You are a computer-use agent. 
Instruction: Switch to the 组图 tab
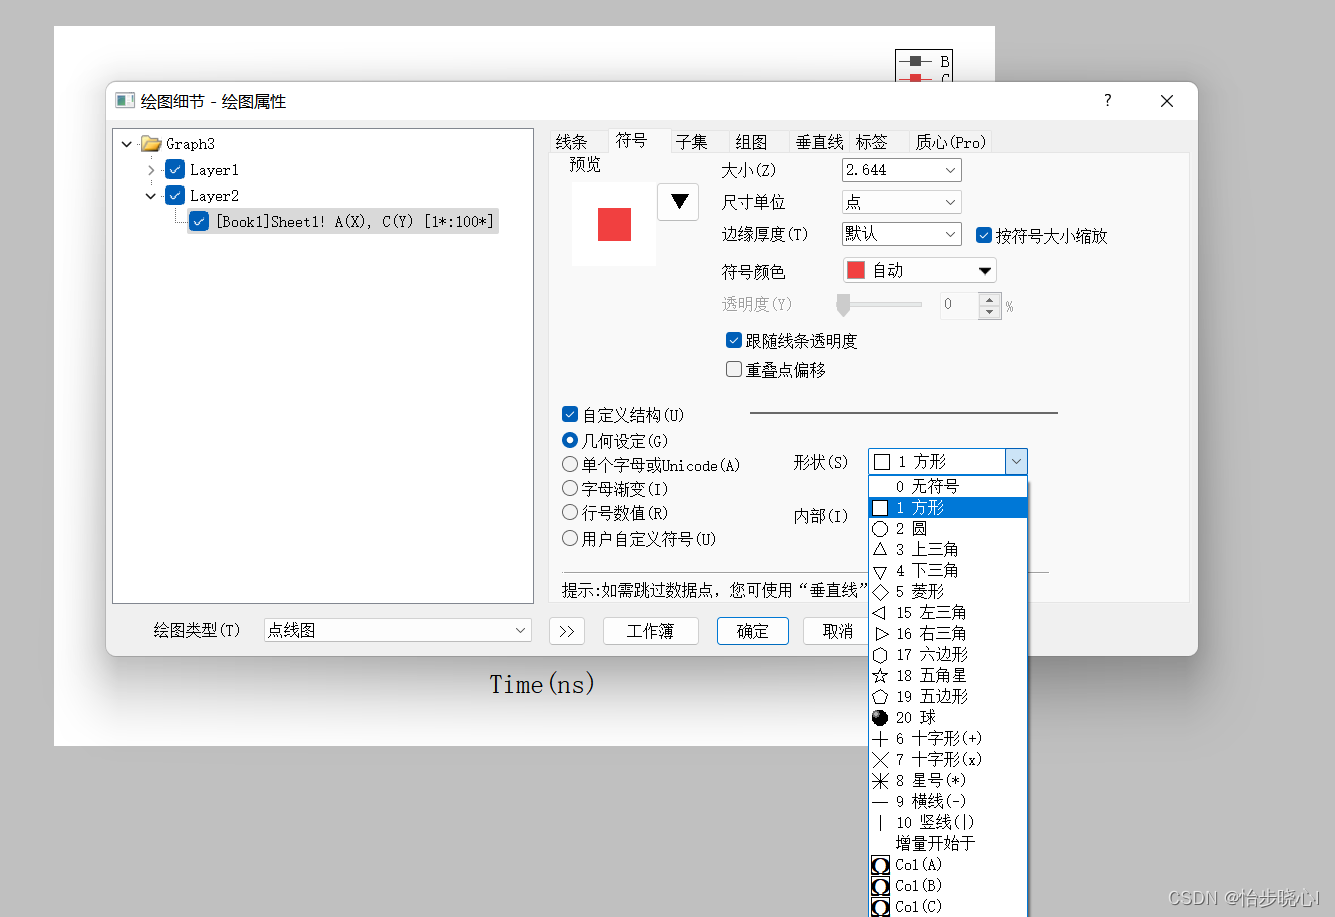coord(752,142)
